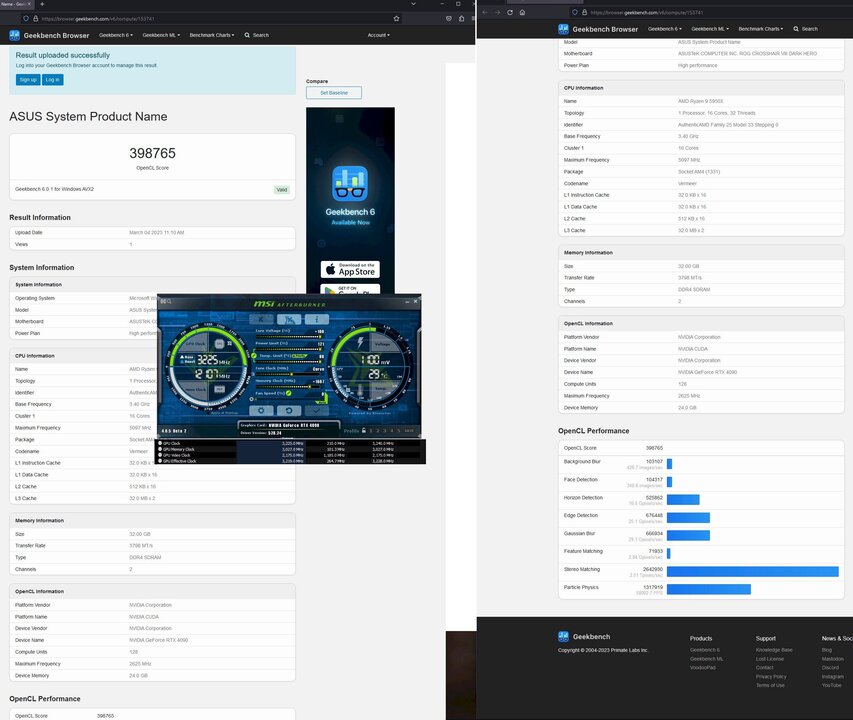Click home icon in right browser toolbar
Viewport: 853px width, 720px height.
pos(522,12)
